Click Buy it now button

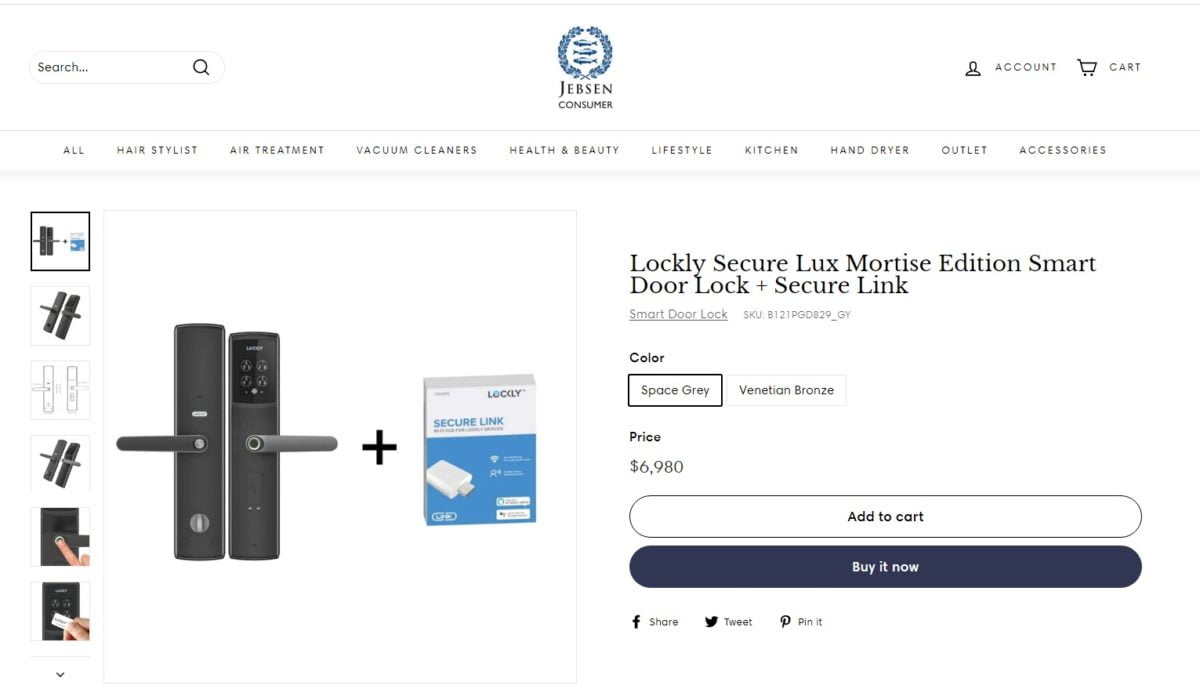885,567
